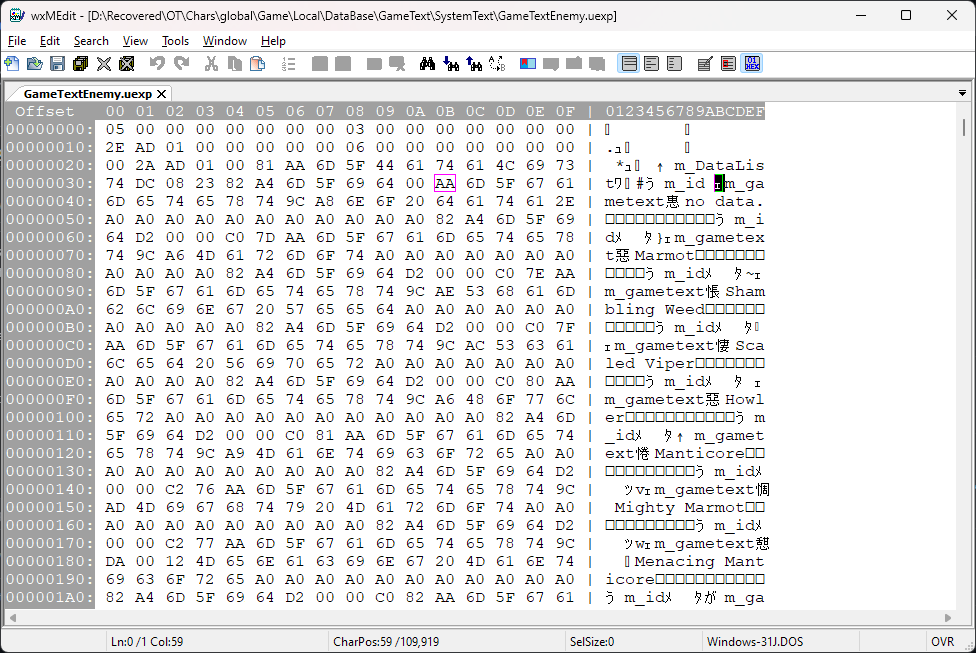Toggle Hex mode display
This screenshot has height=653, width=976.
(751, 63)
